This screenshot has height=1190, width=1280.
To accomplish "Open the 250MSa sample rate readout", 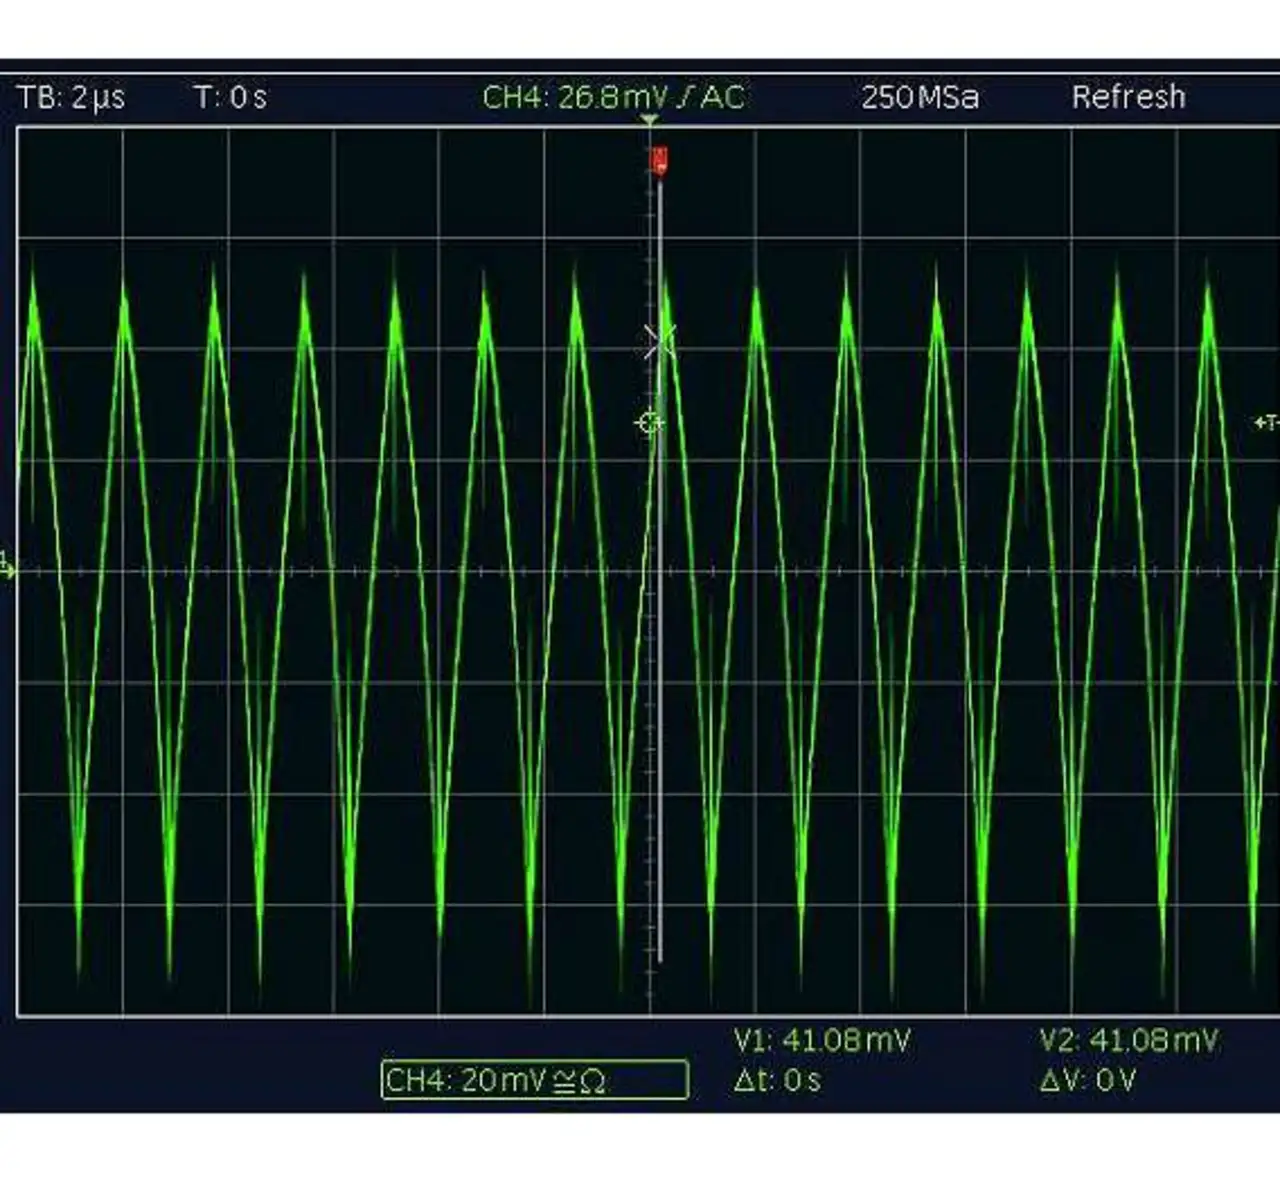I will pos(919,97).
